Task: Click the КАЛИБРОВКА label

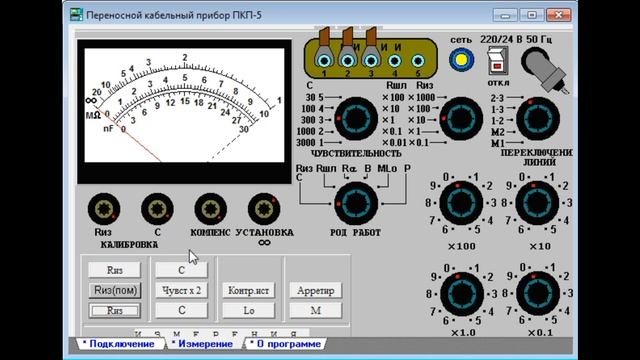Action: click(129, 245)
